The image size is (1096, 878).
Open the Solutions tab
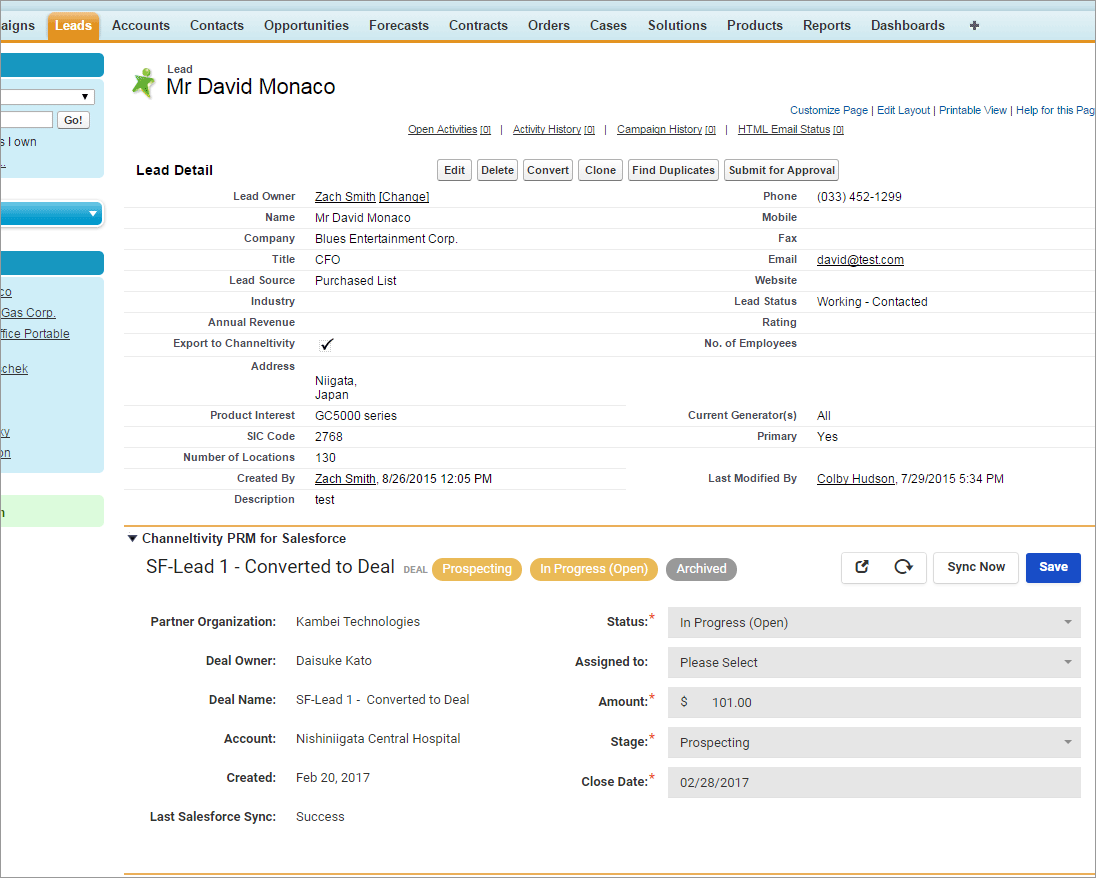point(677,26)
